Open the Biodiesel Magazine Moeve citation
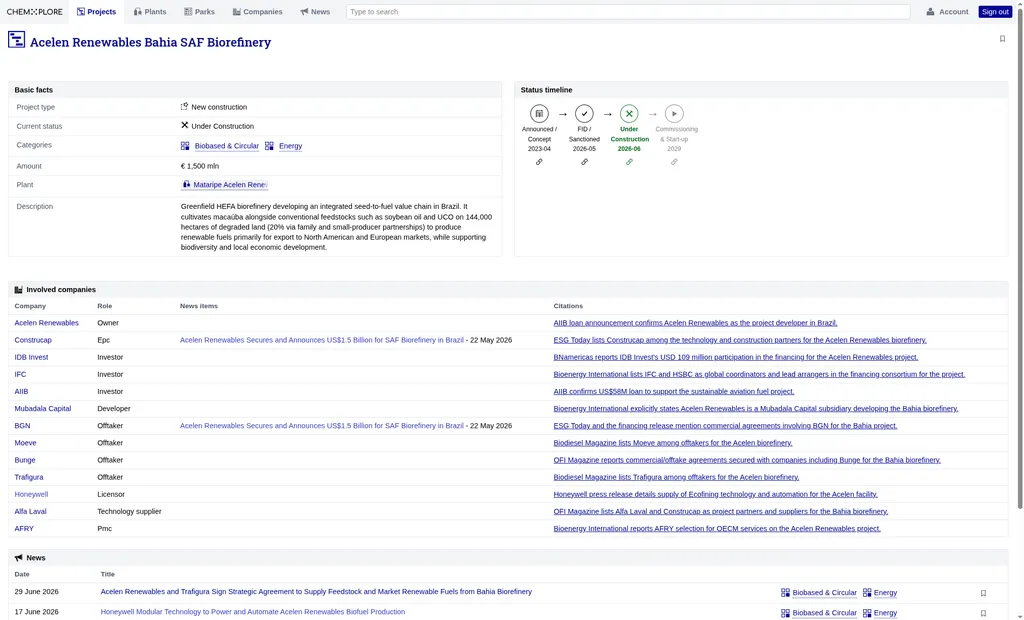Viewport: 1024px width, 620px height. point(673,443)
